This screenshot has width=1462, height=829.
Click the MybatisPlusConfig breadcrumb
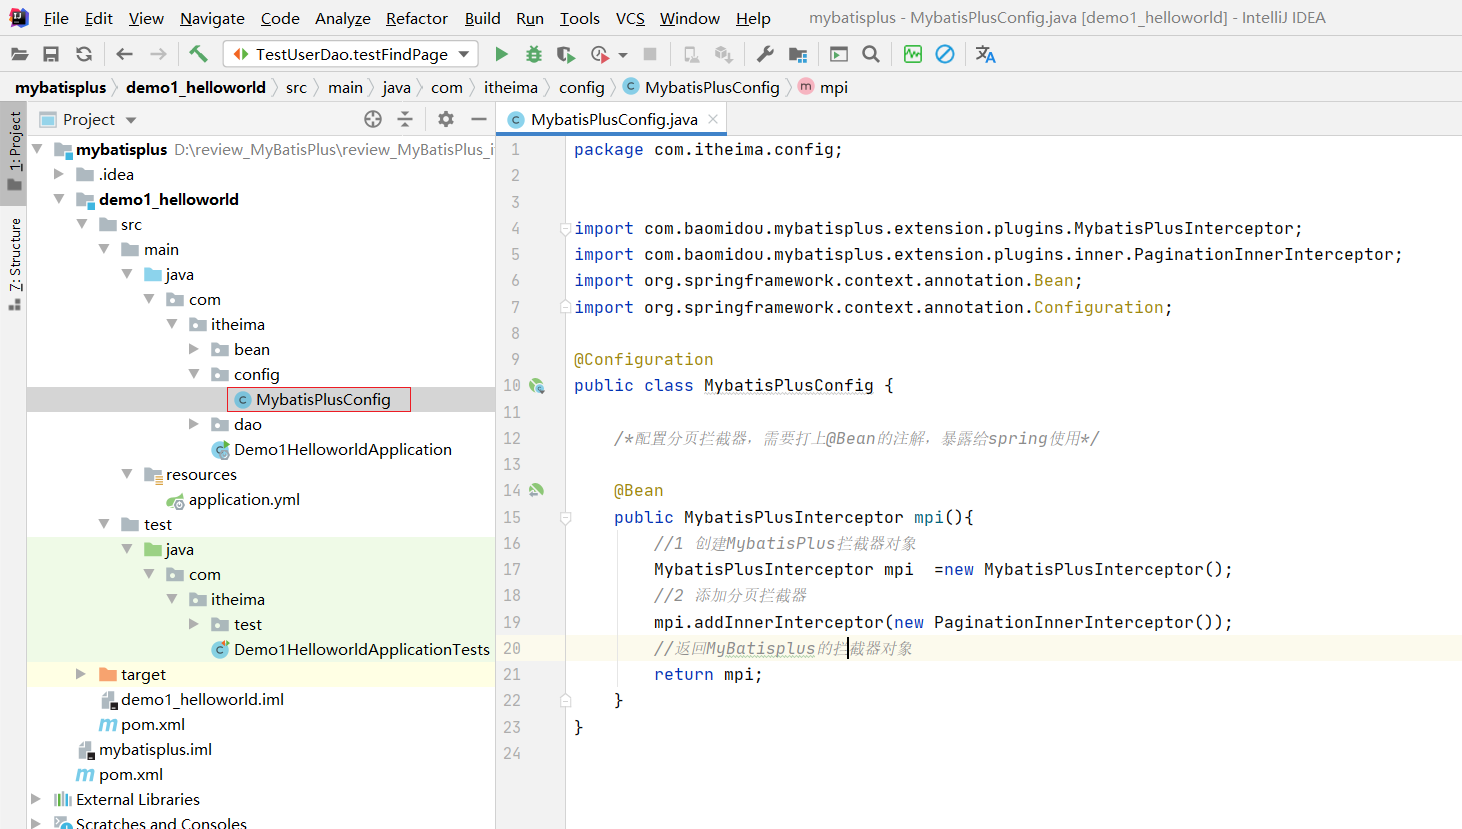tap(701, 87)
